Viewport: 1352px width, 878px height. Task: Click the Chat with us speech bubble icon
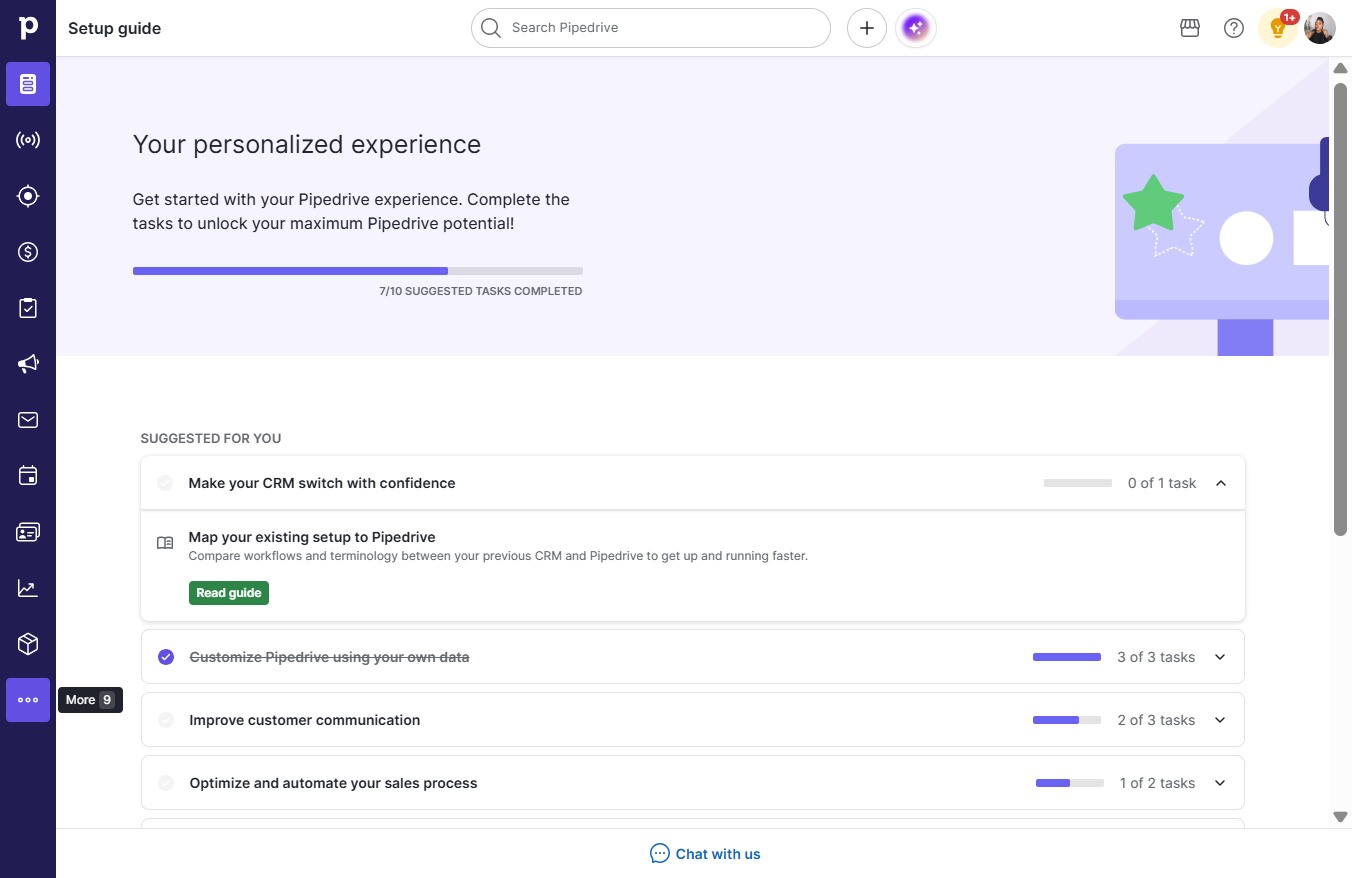tap(660, 854)
